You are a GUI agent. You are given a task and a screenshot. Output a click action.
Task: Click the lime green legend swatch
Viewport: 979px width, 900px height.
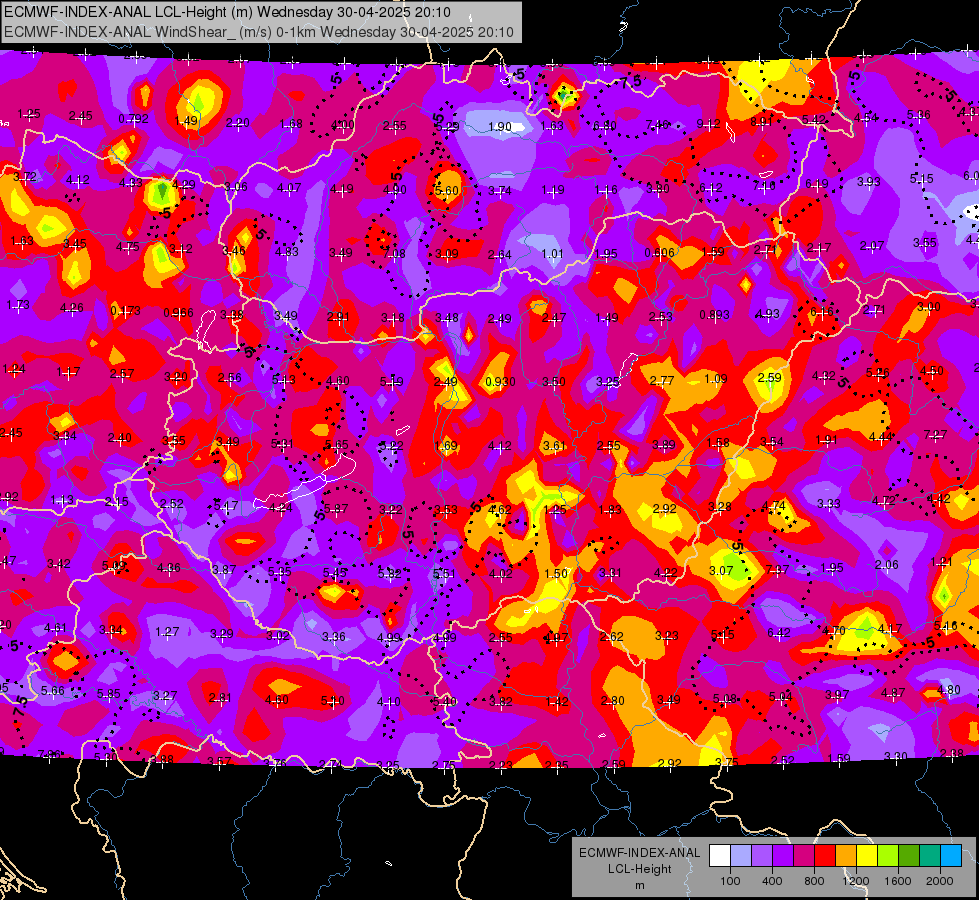pos(888,856)
